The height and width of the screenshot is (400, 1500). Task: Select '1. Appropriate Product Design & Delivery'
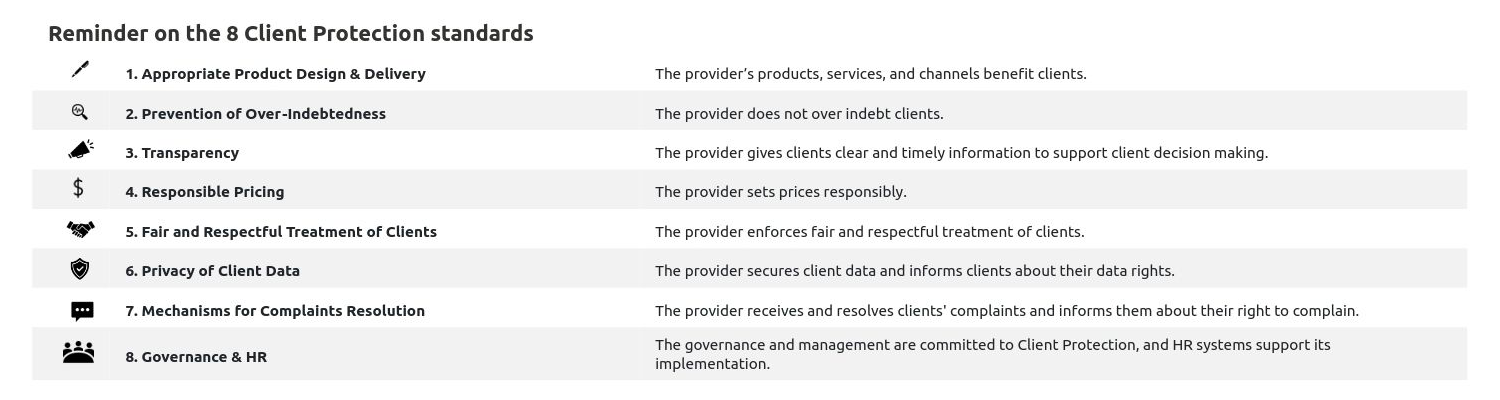click(275, 74)
